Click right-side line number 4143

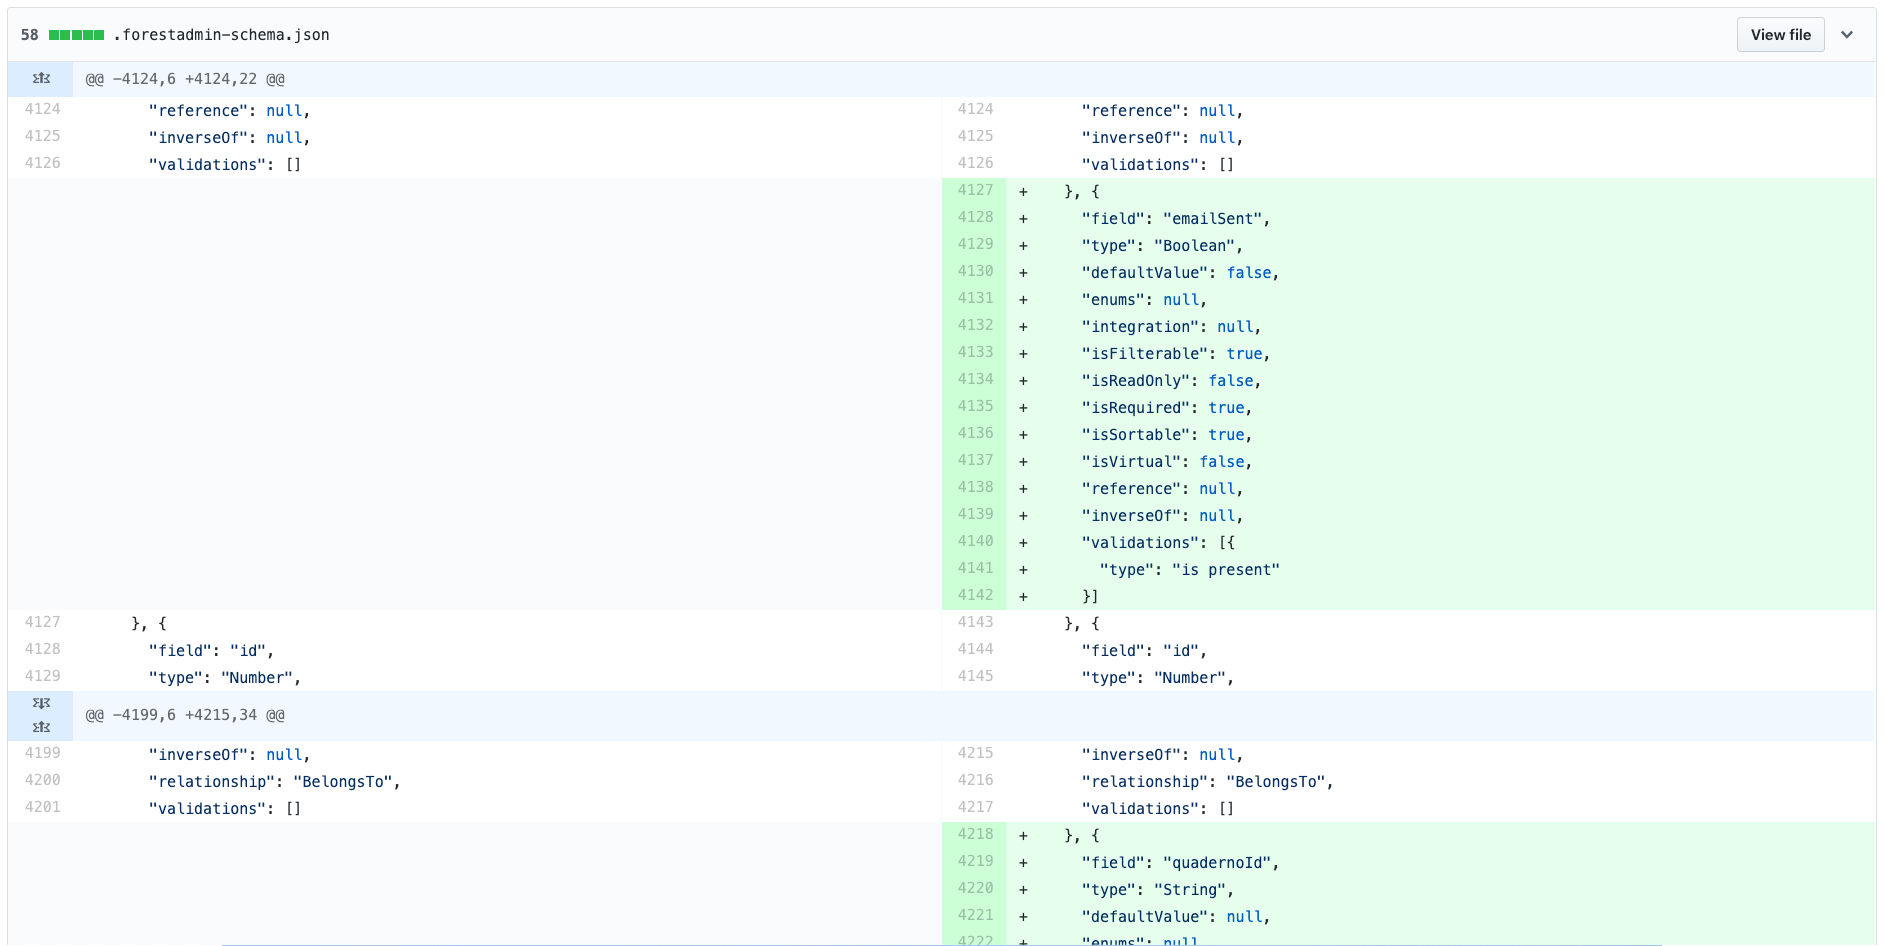pyautogui.click(x=975, y=622)
